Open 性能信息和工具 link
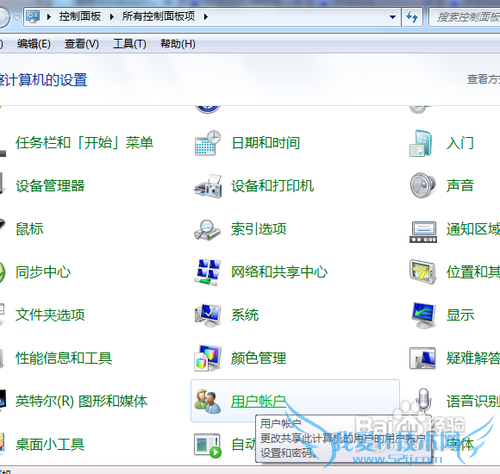500x474 pixels. [x=64, y=358]
